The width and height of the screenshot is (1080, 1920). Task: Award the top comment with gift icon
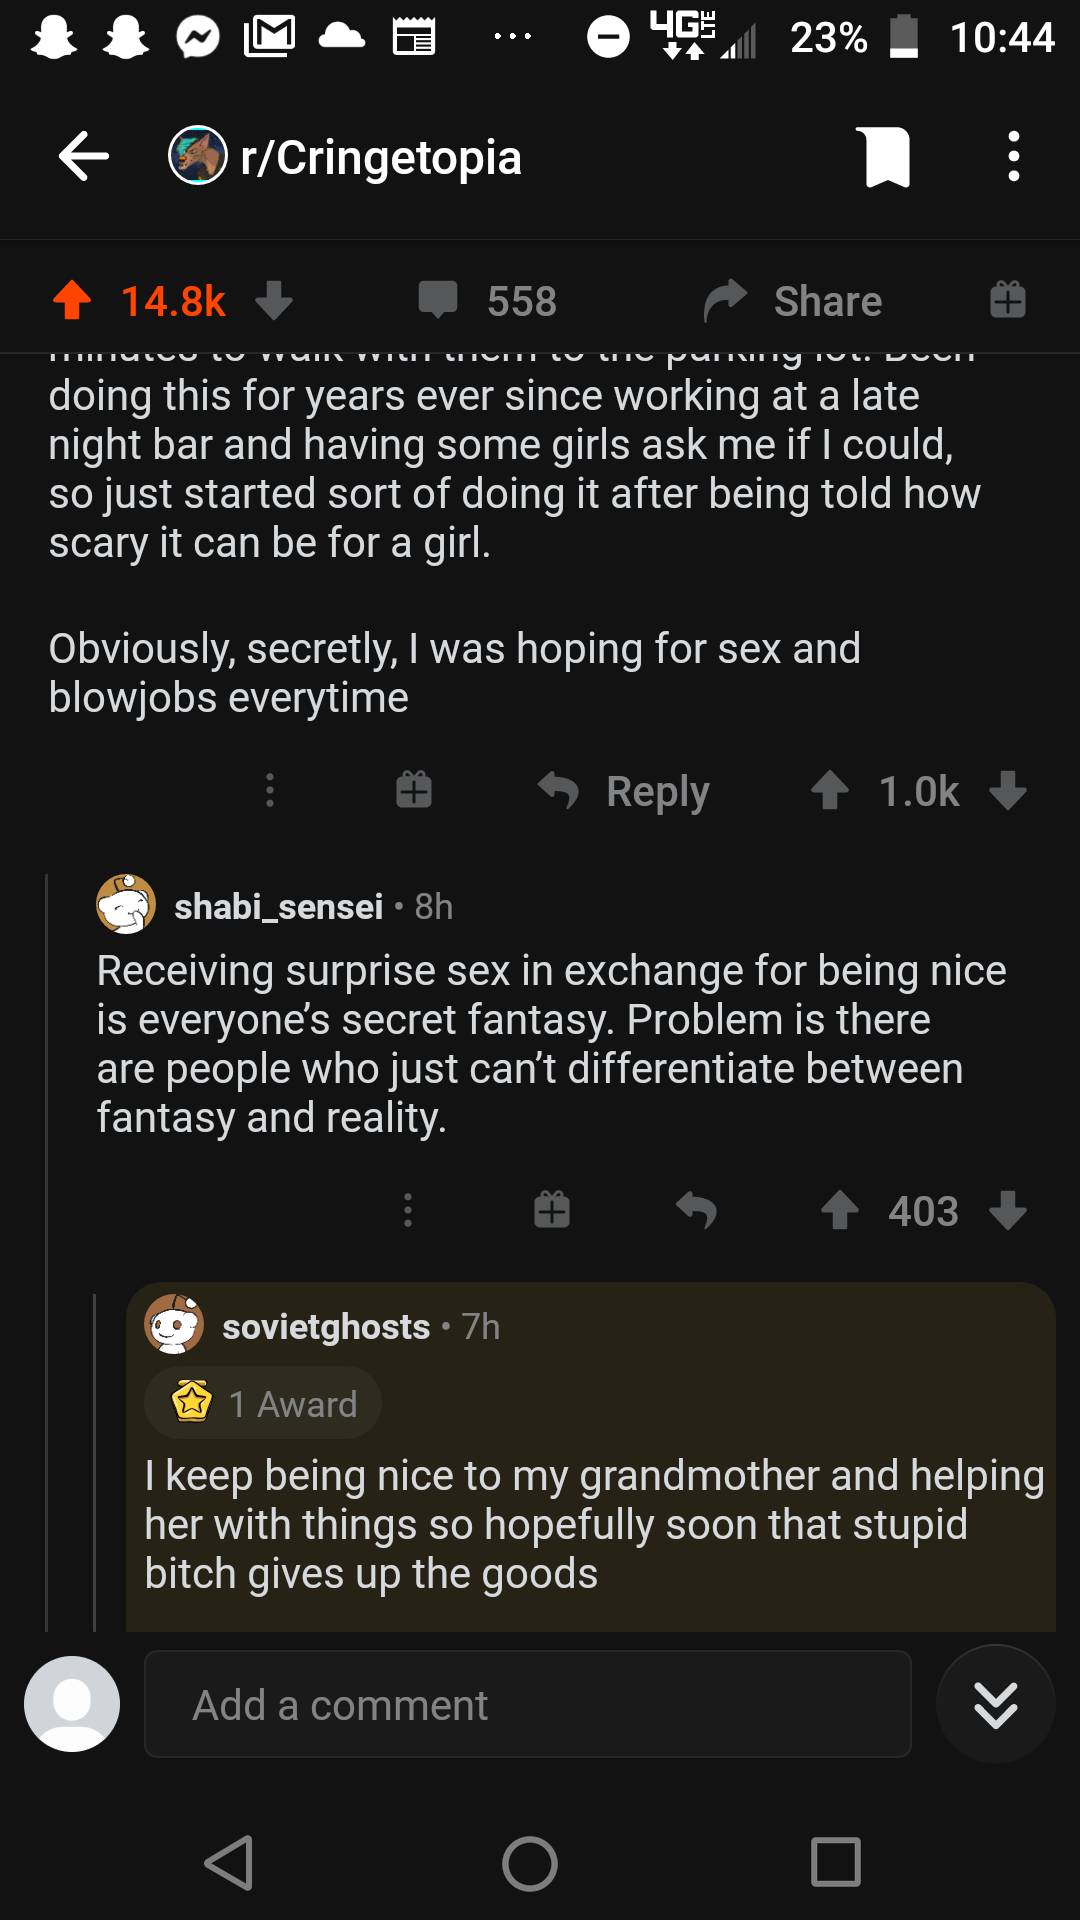pyautogui.click(x=413, y=791)
